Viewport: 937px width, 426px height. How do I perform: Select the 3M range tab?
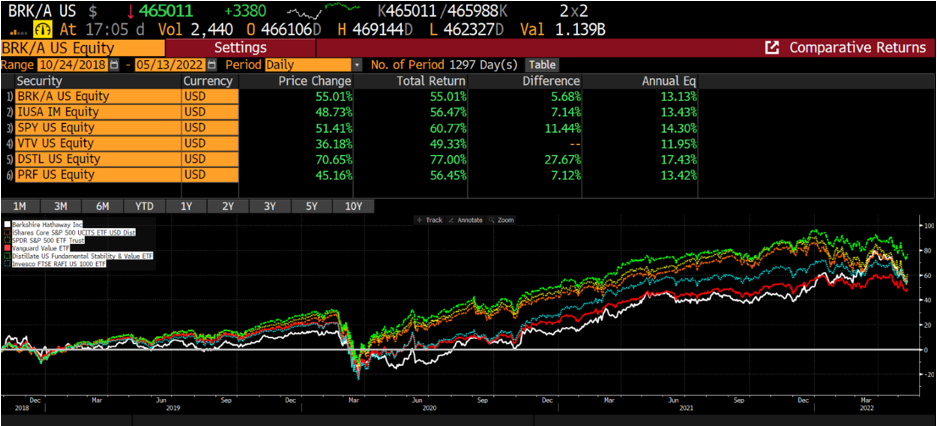[61, 206]
